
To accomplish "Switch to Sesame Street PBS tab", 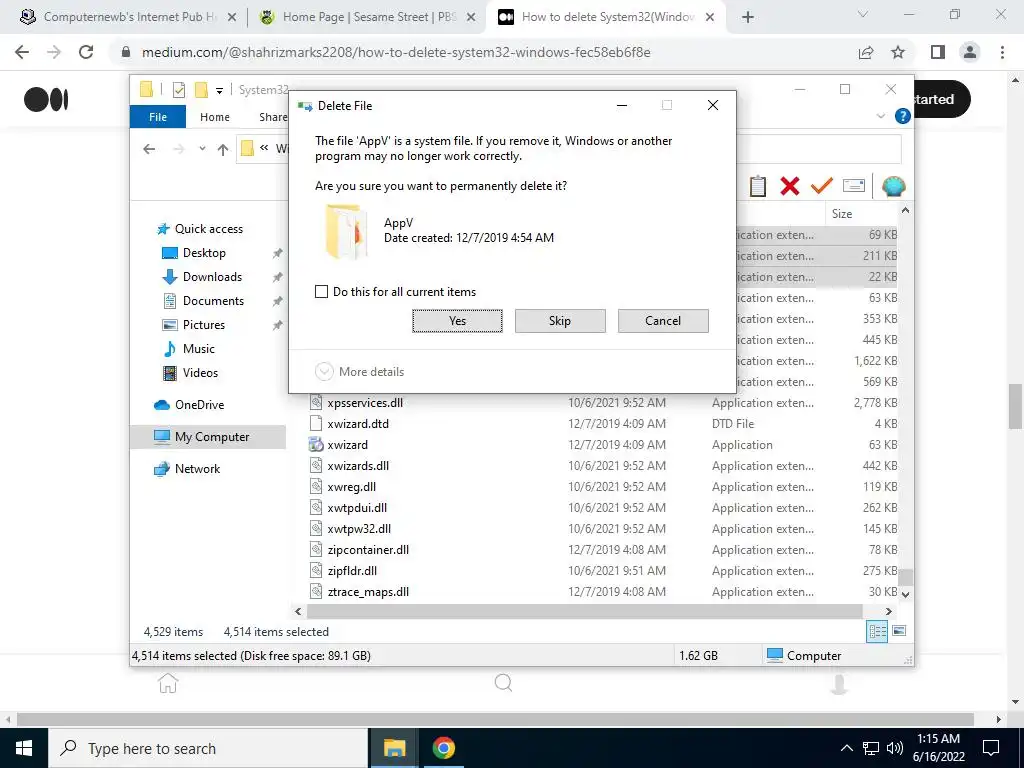I will pyautogui.click(x=367, y=17).
